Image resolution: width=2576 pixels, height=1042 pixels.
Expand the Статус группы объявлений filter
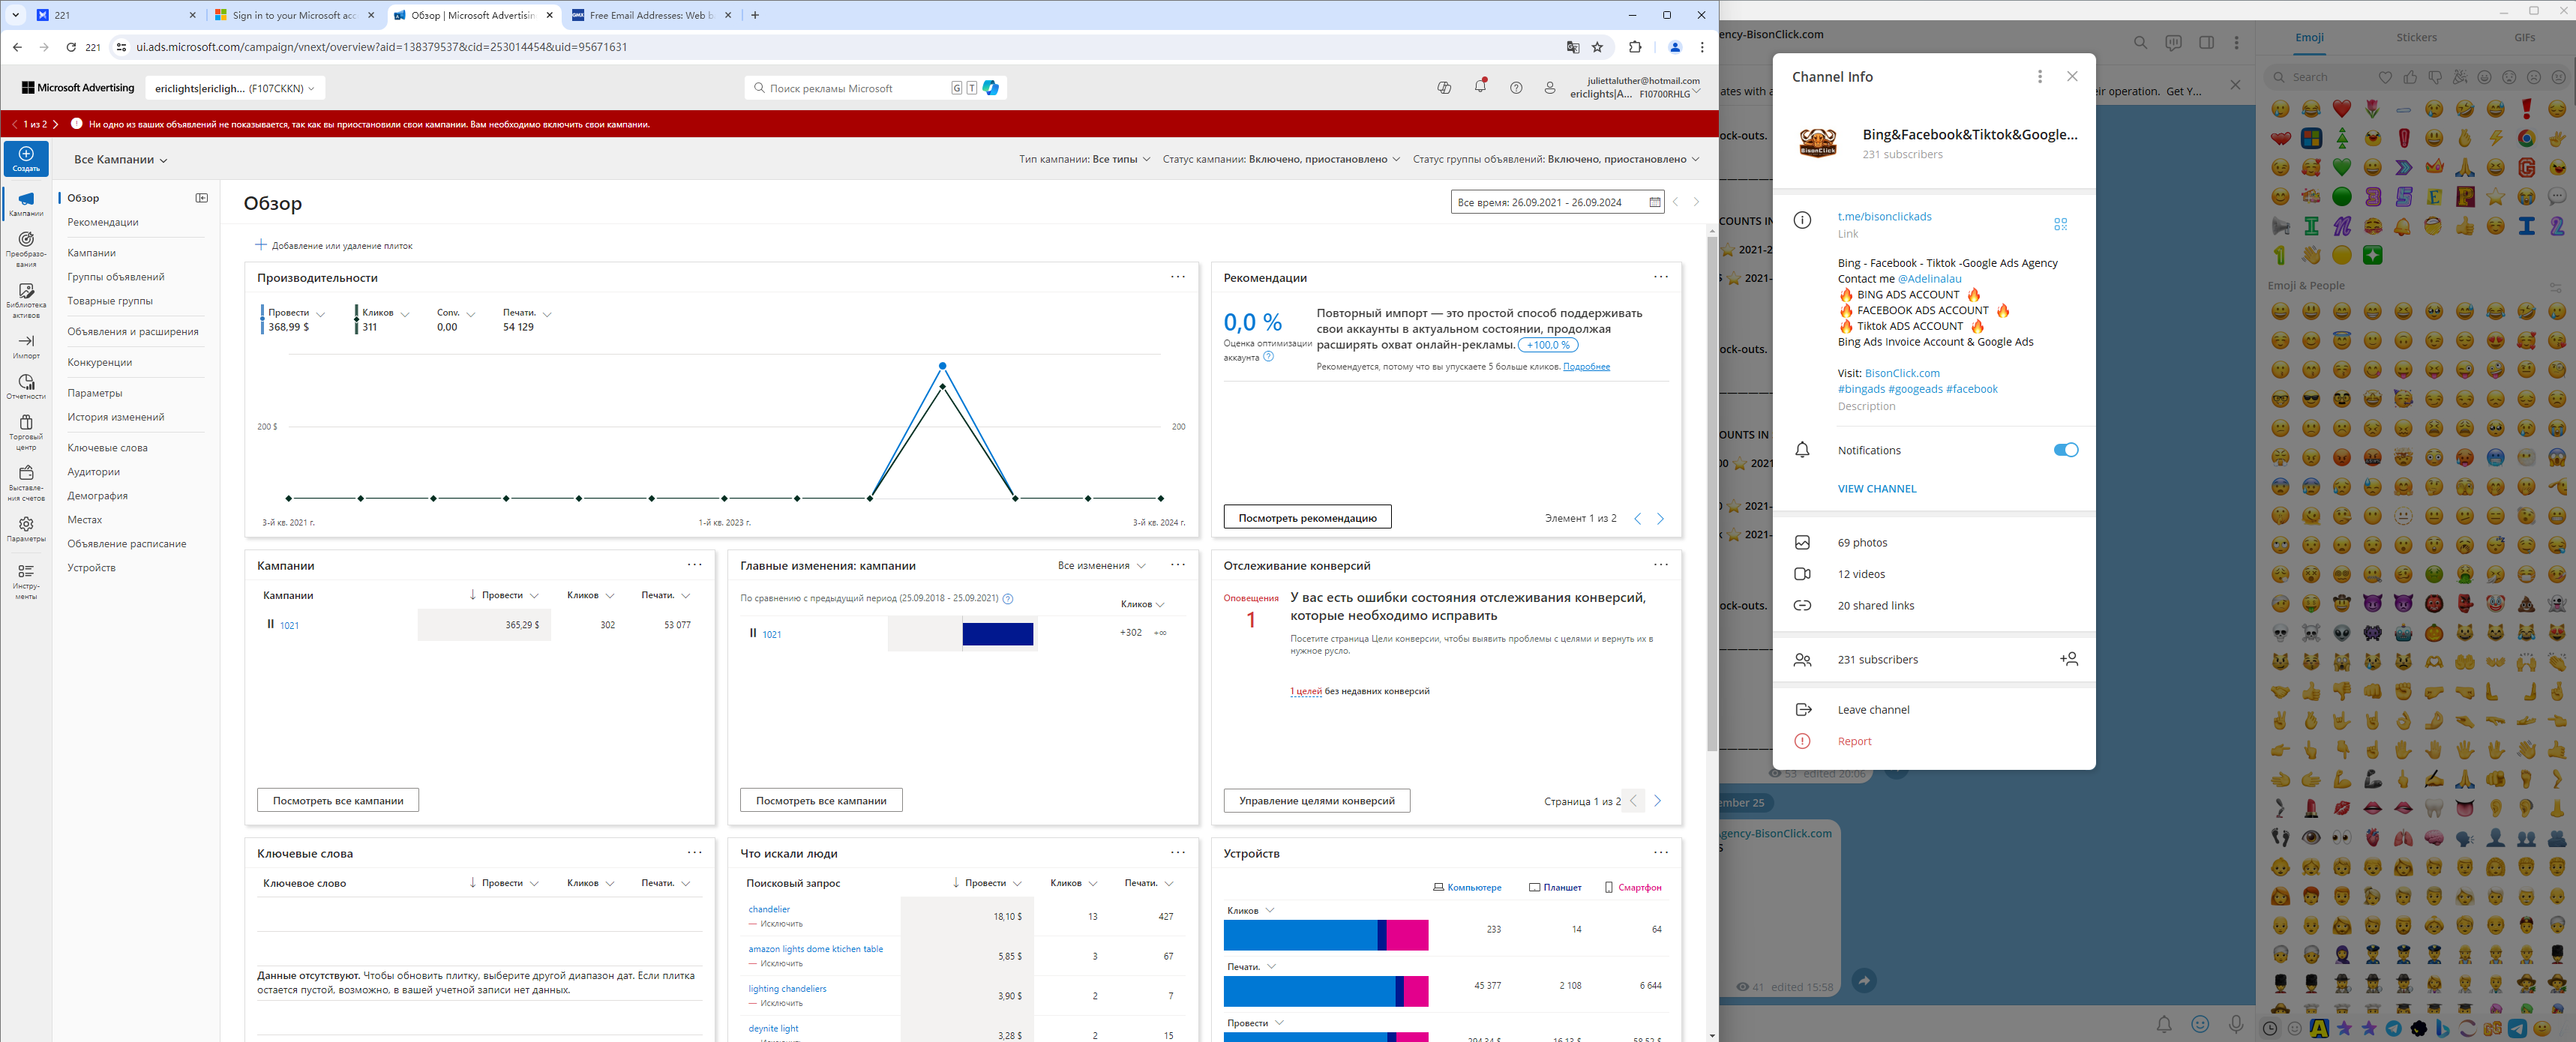click(1556, 160)
